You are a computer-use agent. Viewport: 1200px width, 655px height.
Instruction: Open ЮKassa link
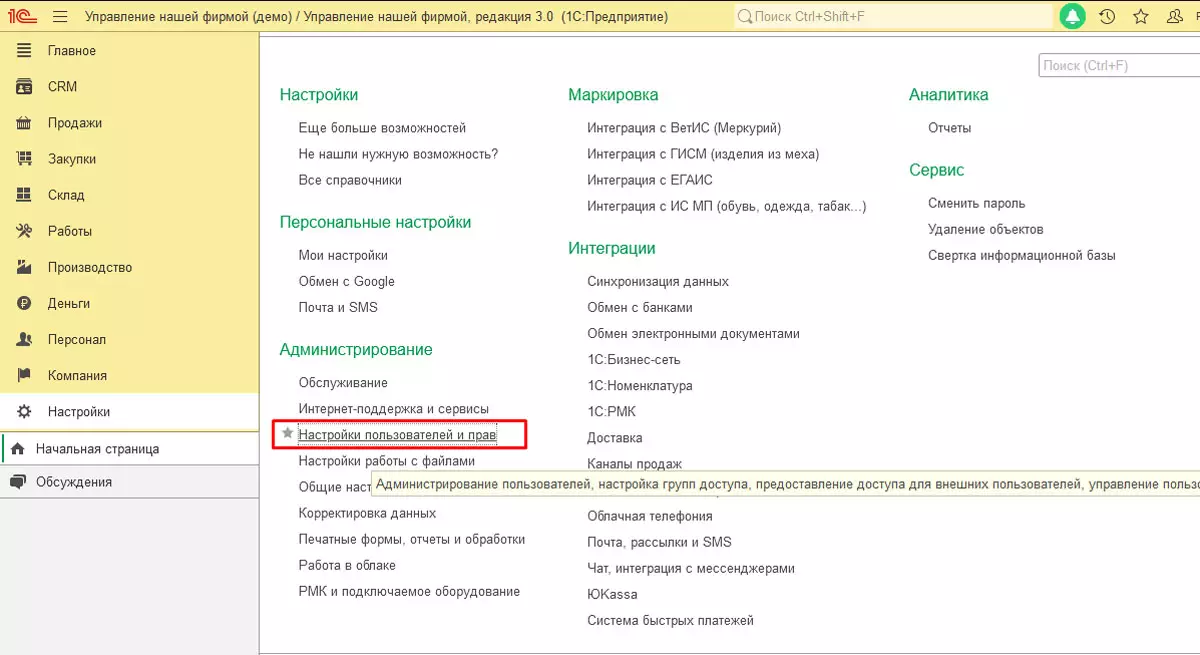pos(612,594)
